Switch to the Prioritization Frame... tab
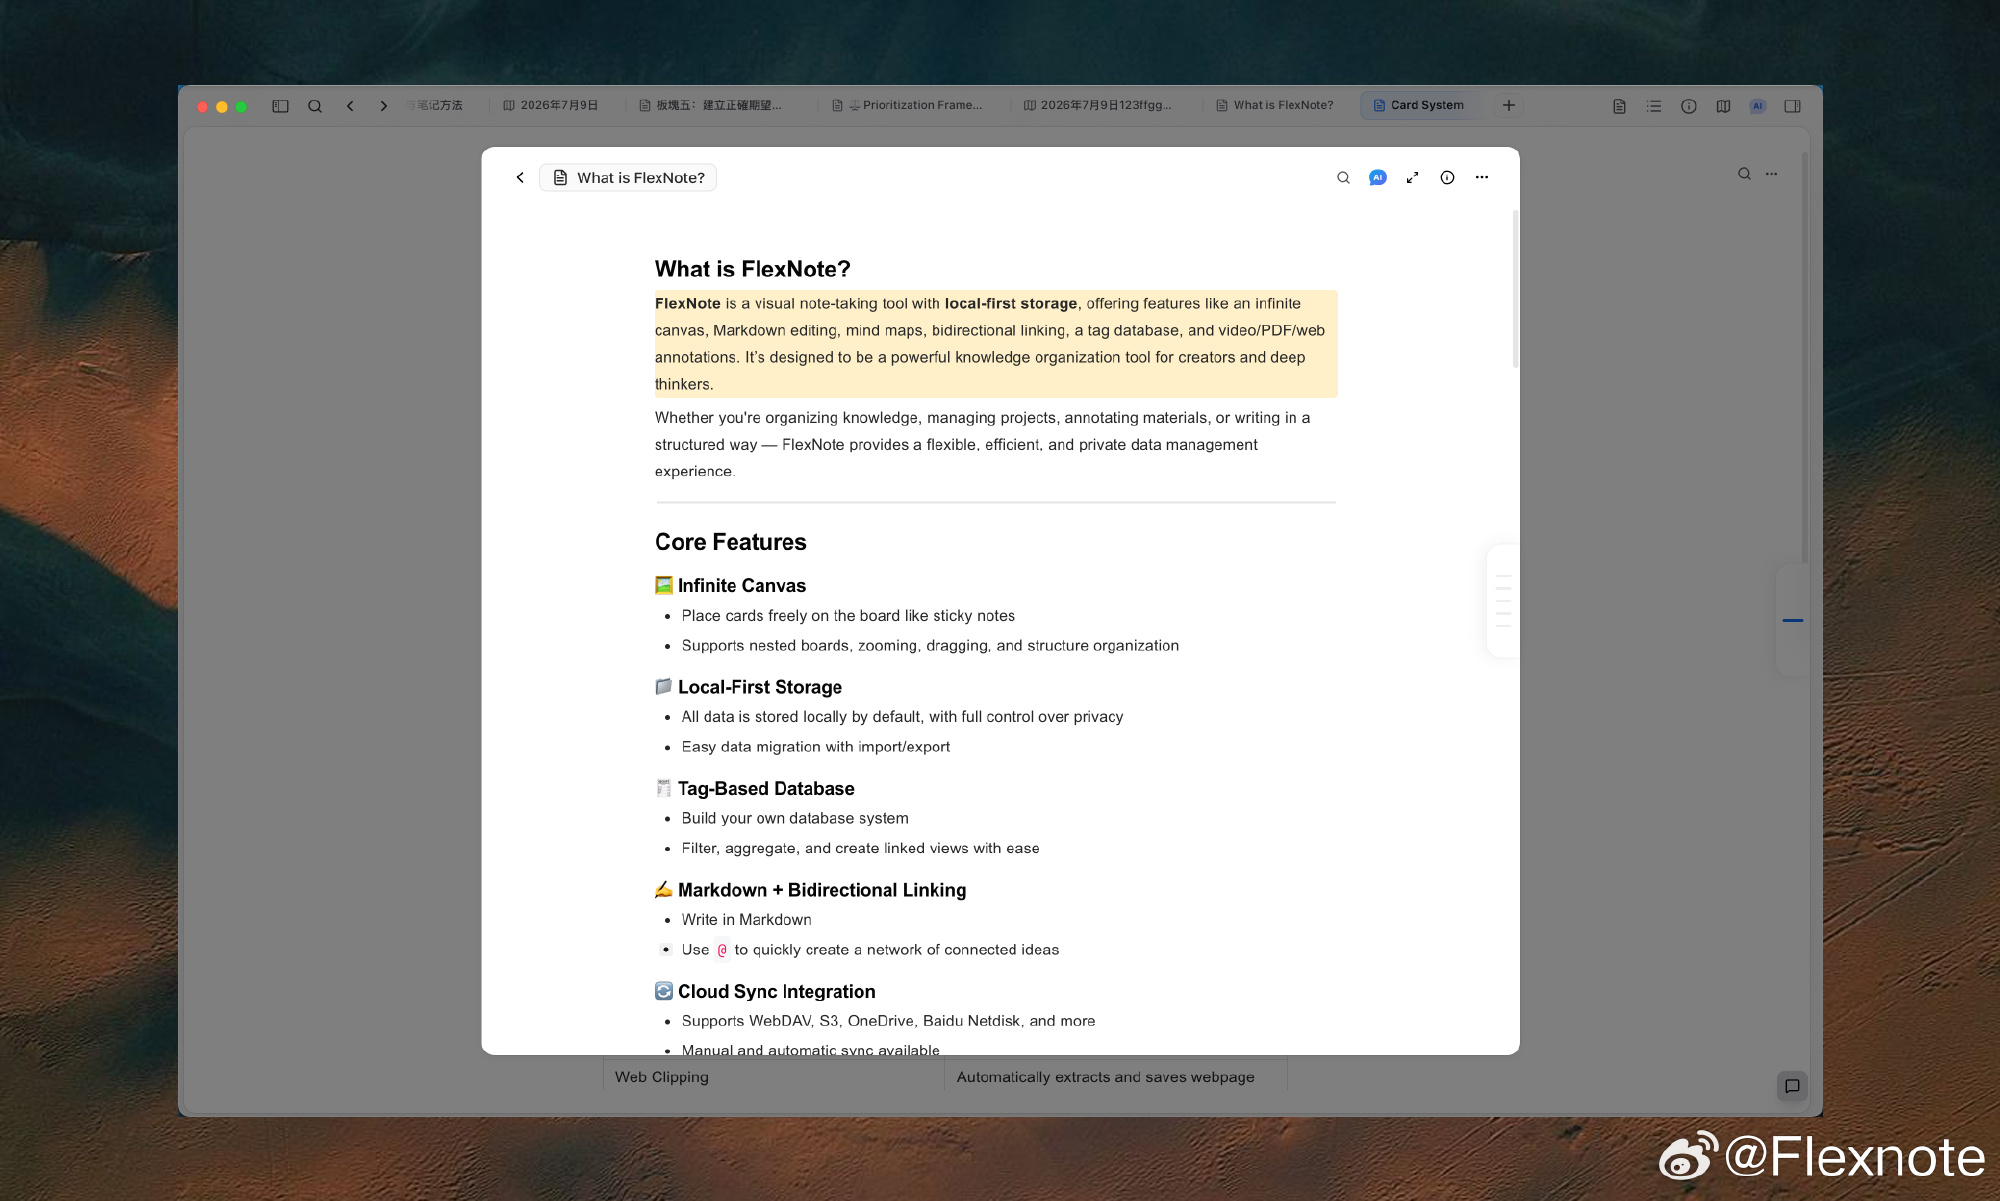This screenshot has width=2000, height=1201. (x=907, y=105)
